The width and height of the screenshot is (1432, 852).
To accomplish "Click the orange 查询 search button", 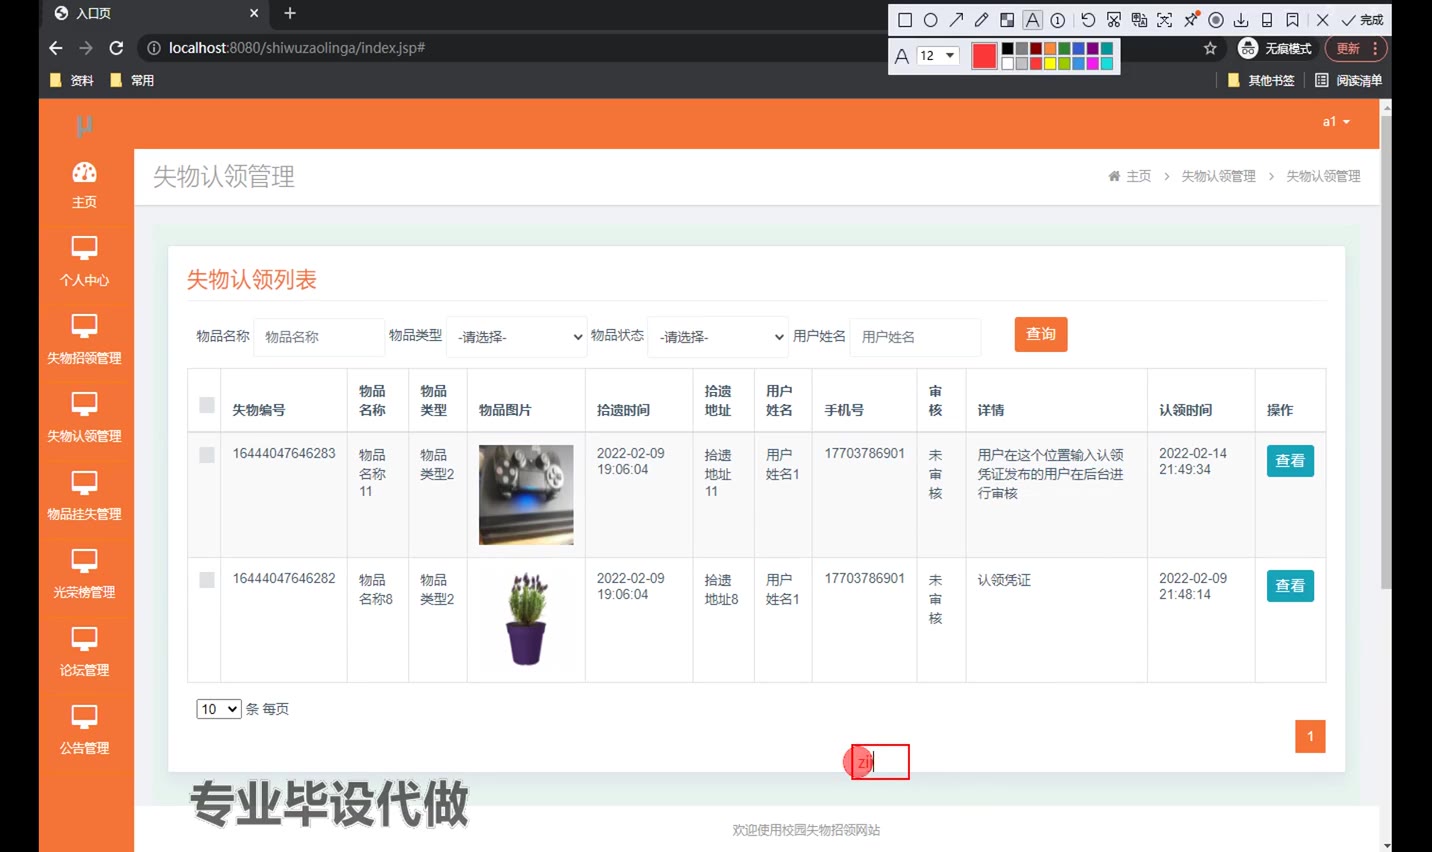I will click(1040, 334).
